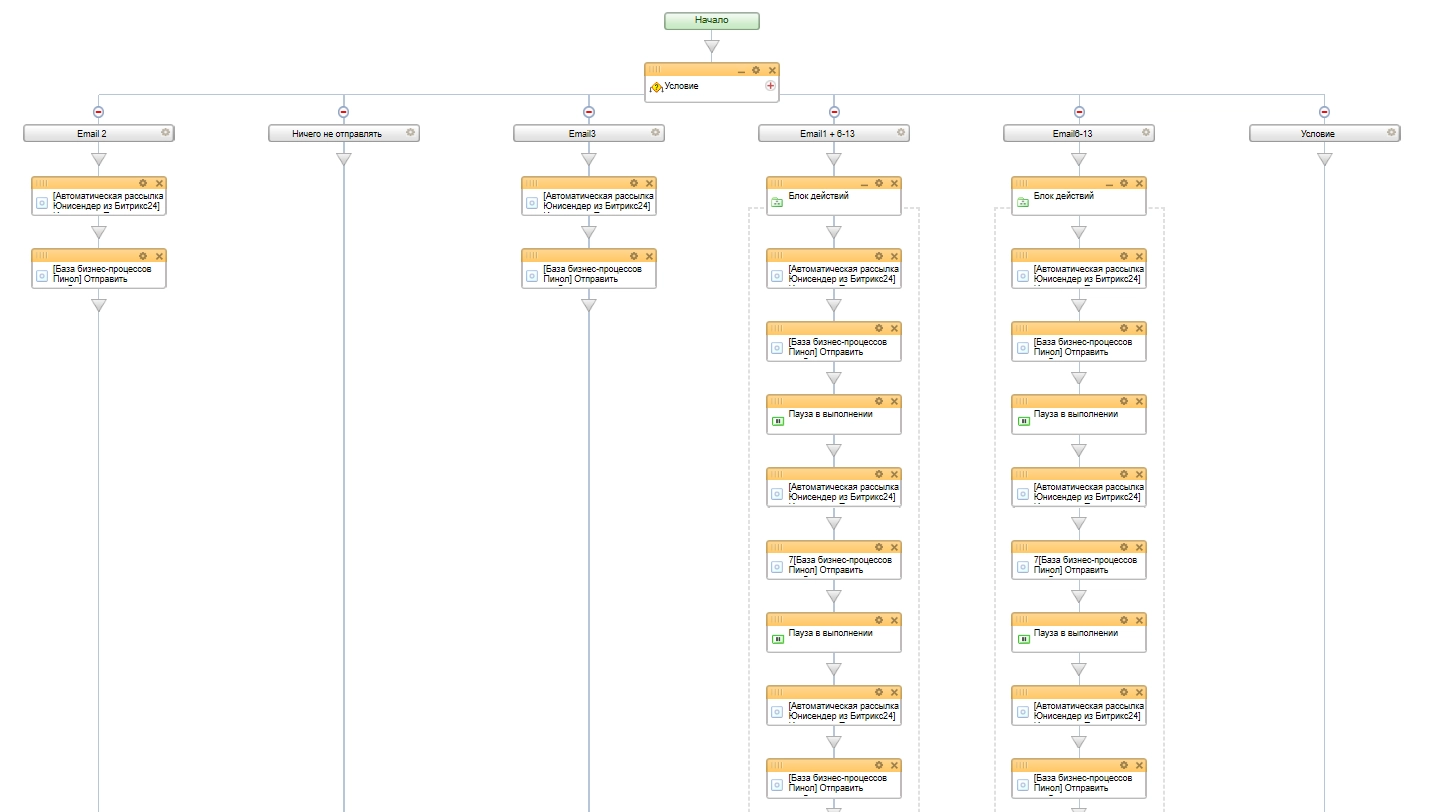Click the green Начало start node
The height and width of the screenshot is (812, 1431).
(x=711, y=20)
